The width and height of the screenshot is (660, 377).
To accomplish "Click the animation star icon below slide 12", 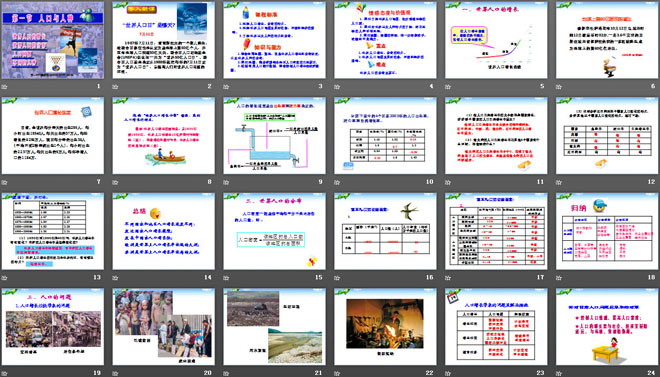I will [x=559, y=182].
